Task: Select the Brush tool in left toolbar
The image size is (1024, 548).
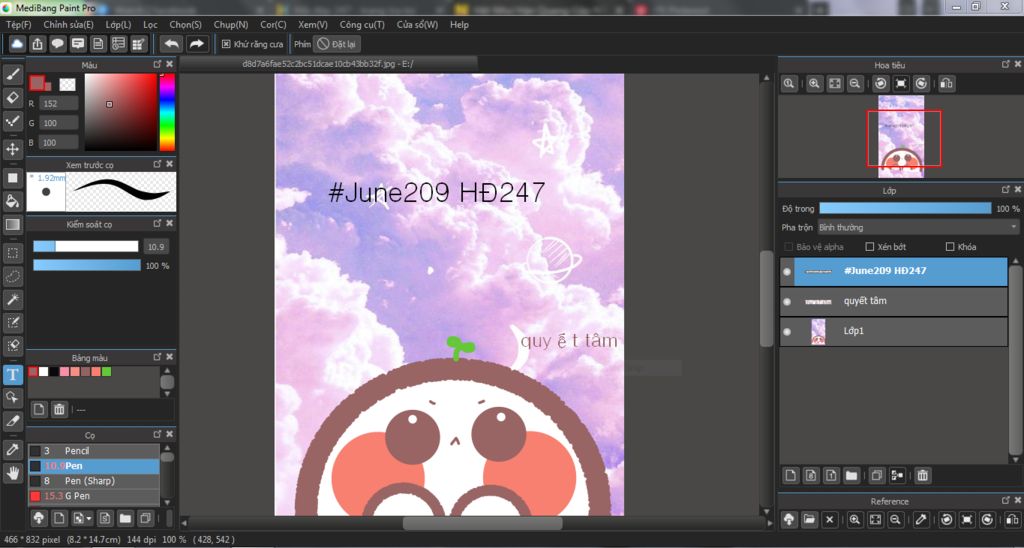Action: click(x=12, y=75)
